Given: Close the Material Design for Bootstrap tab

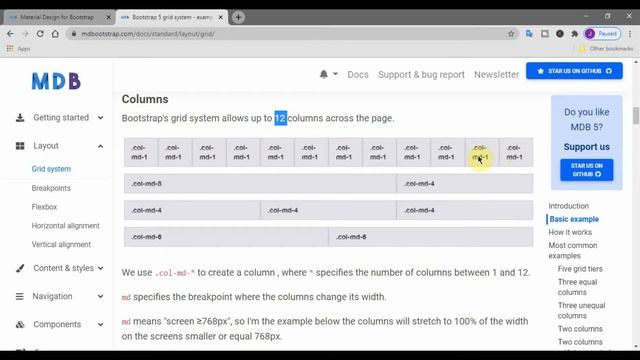Looking at the screenshot, I should [x=109, y=17].
